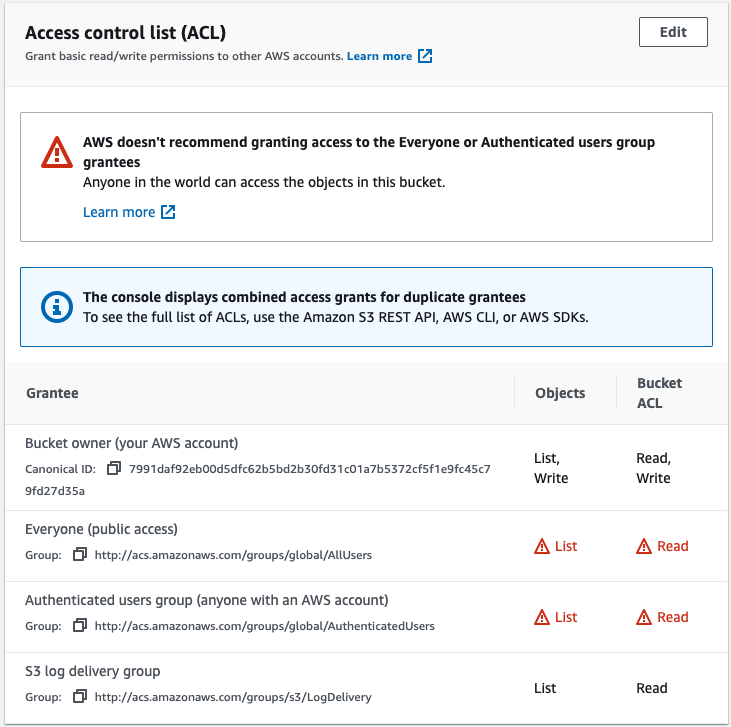Click warning icon beside Authenticated users List
Screen dimensions: 731x727
[542, 617]
